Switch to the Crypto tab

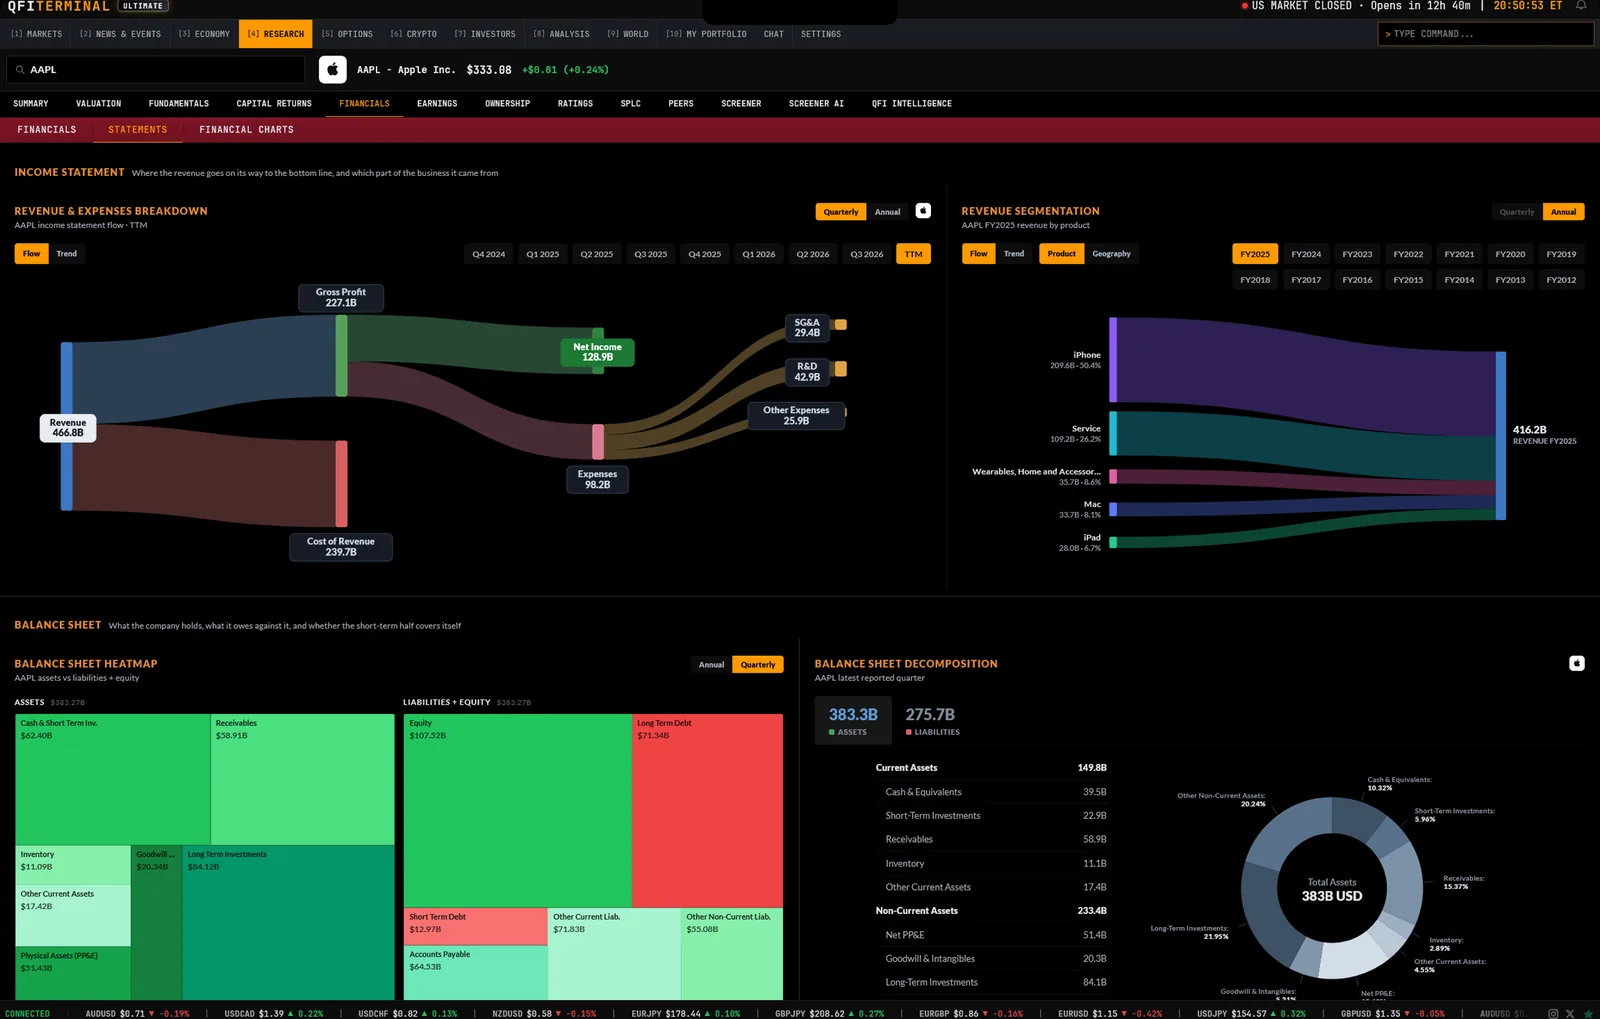click(x=414, y=34)
